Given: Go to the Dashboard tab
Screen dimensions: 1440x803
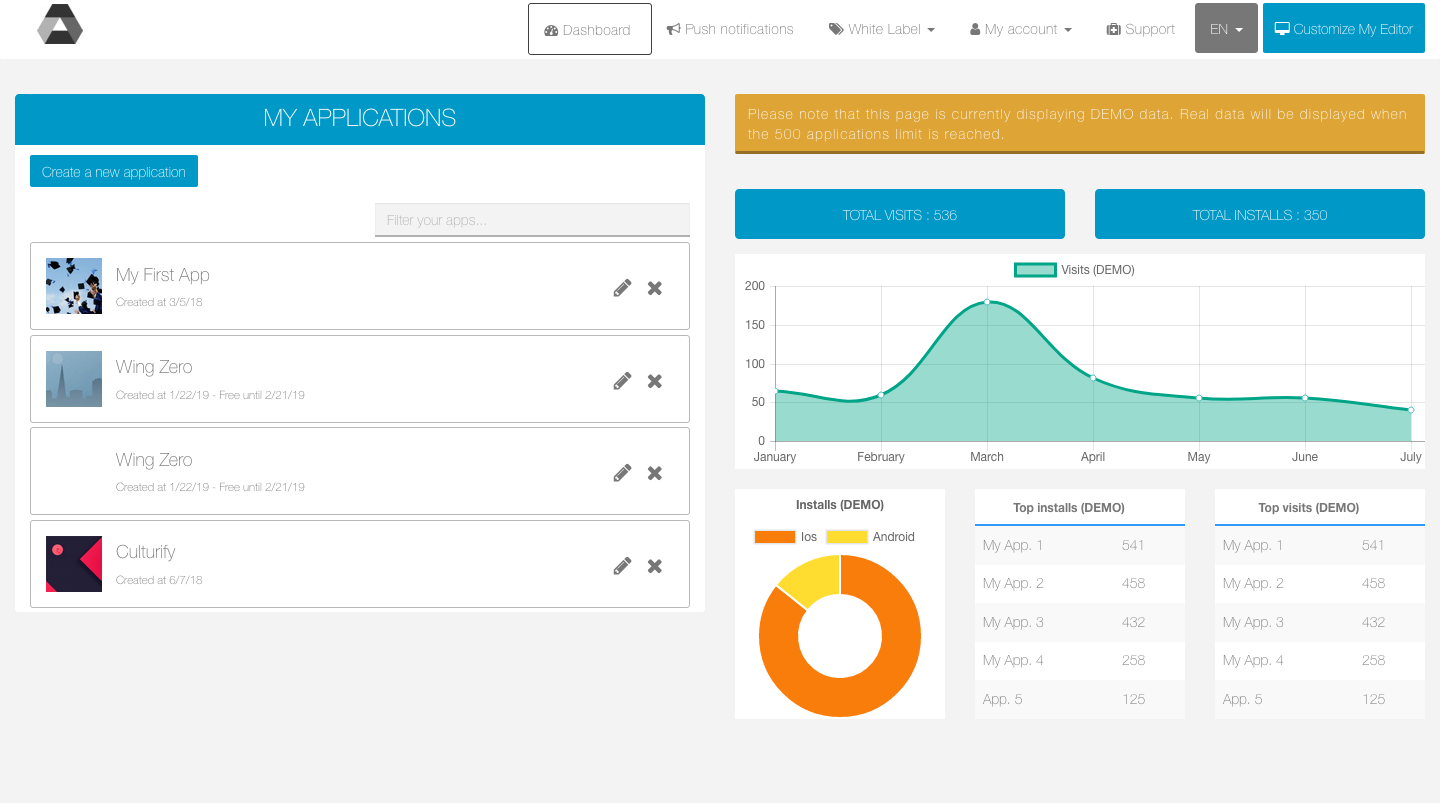Looking at the screenshot, I should (x=590, y=29).
